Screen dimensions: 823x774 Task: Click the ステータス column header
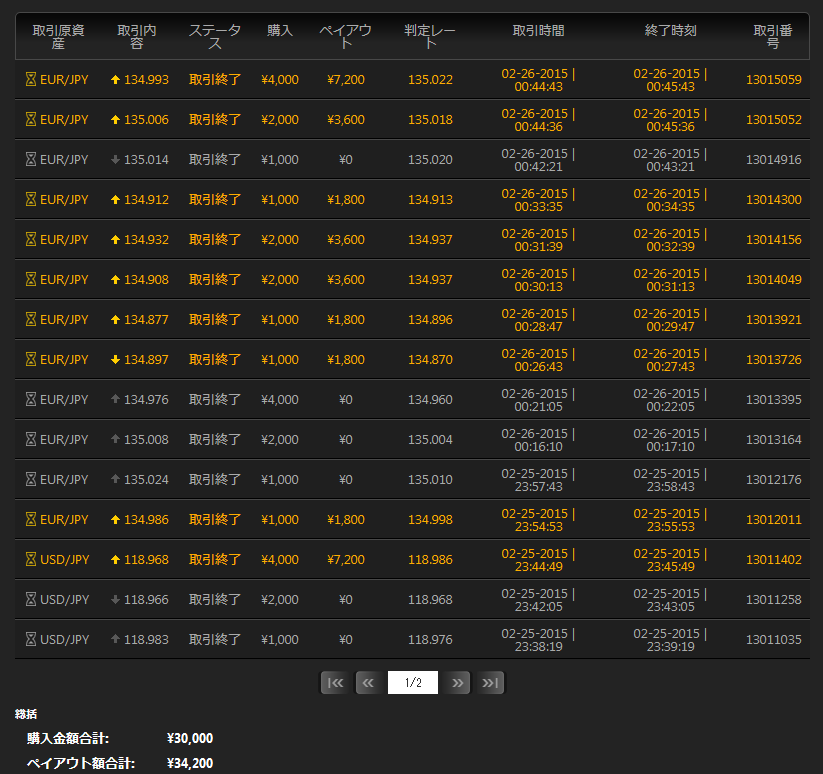click(x=215, y=37)
